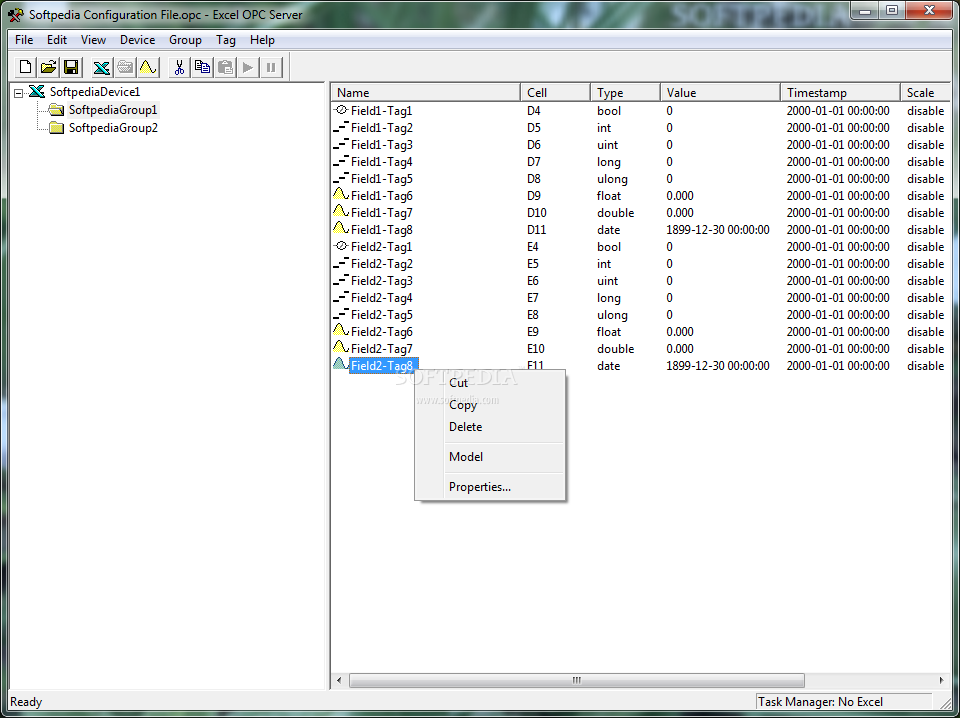The height and width of the screenshot is (718, 960).
Task: Click the bool icon beside Field2-Tag1
Action: click(x=341, y=246)
